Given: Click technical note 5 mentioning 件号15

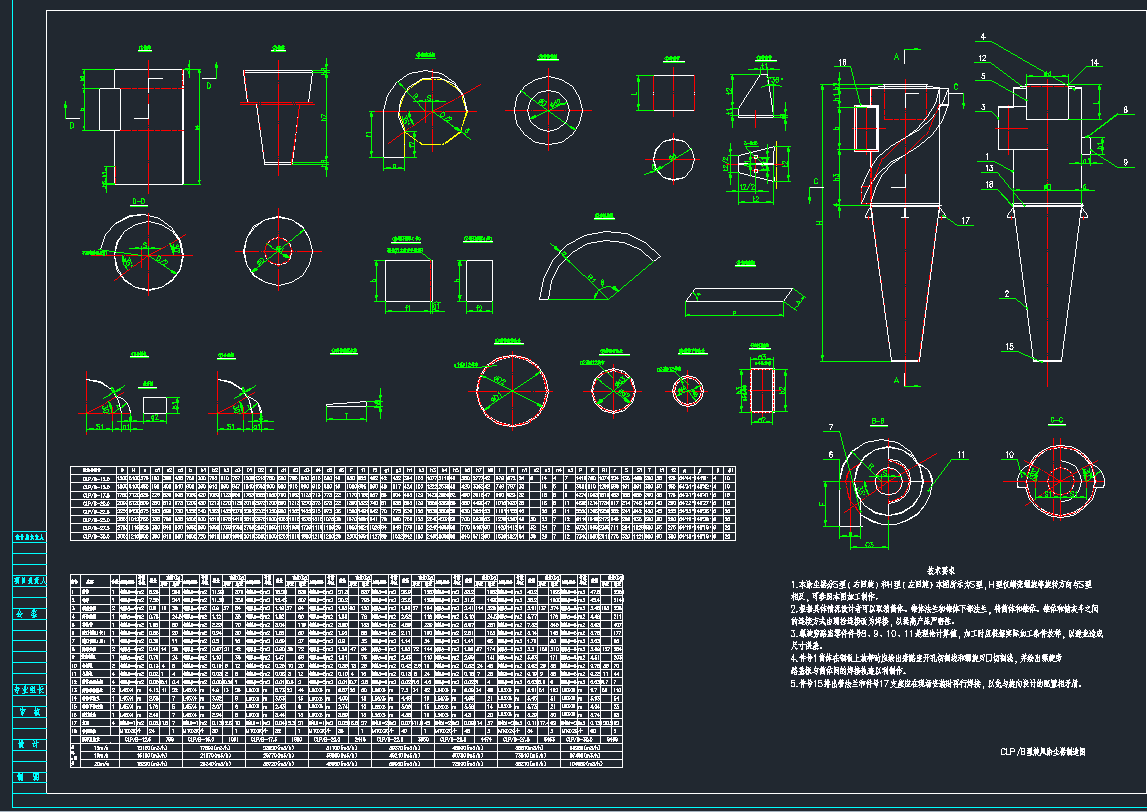Looking at the screenshot, I should coord(935,684).
